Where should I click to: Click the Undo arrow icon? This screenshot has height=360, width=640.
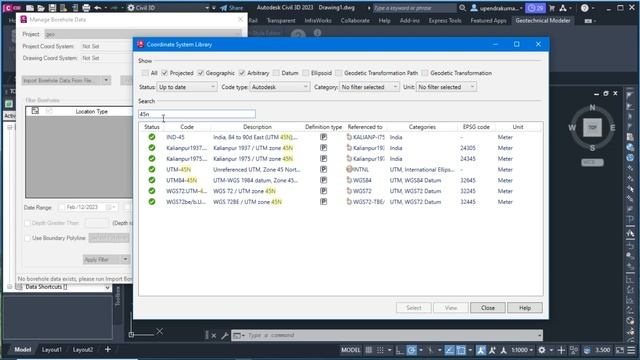tap(98, 8)
